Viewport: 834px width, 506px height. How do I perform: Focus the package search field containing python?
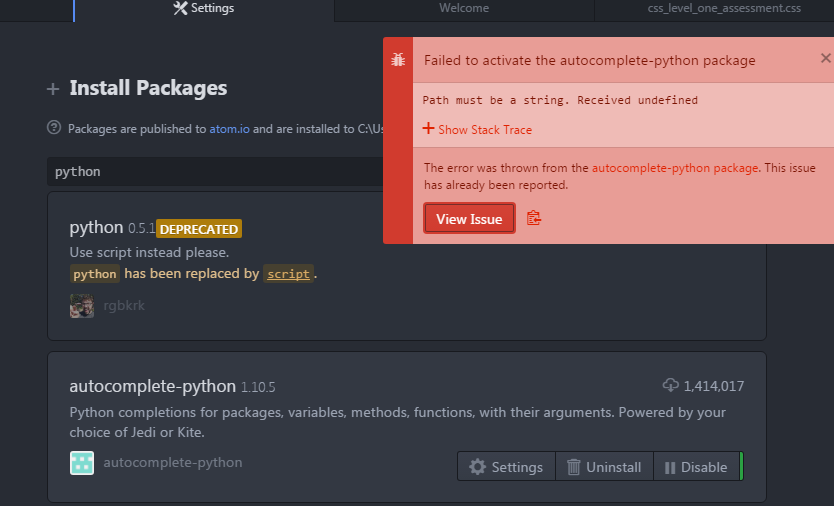[215, 172]
